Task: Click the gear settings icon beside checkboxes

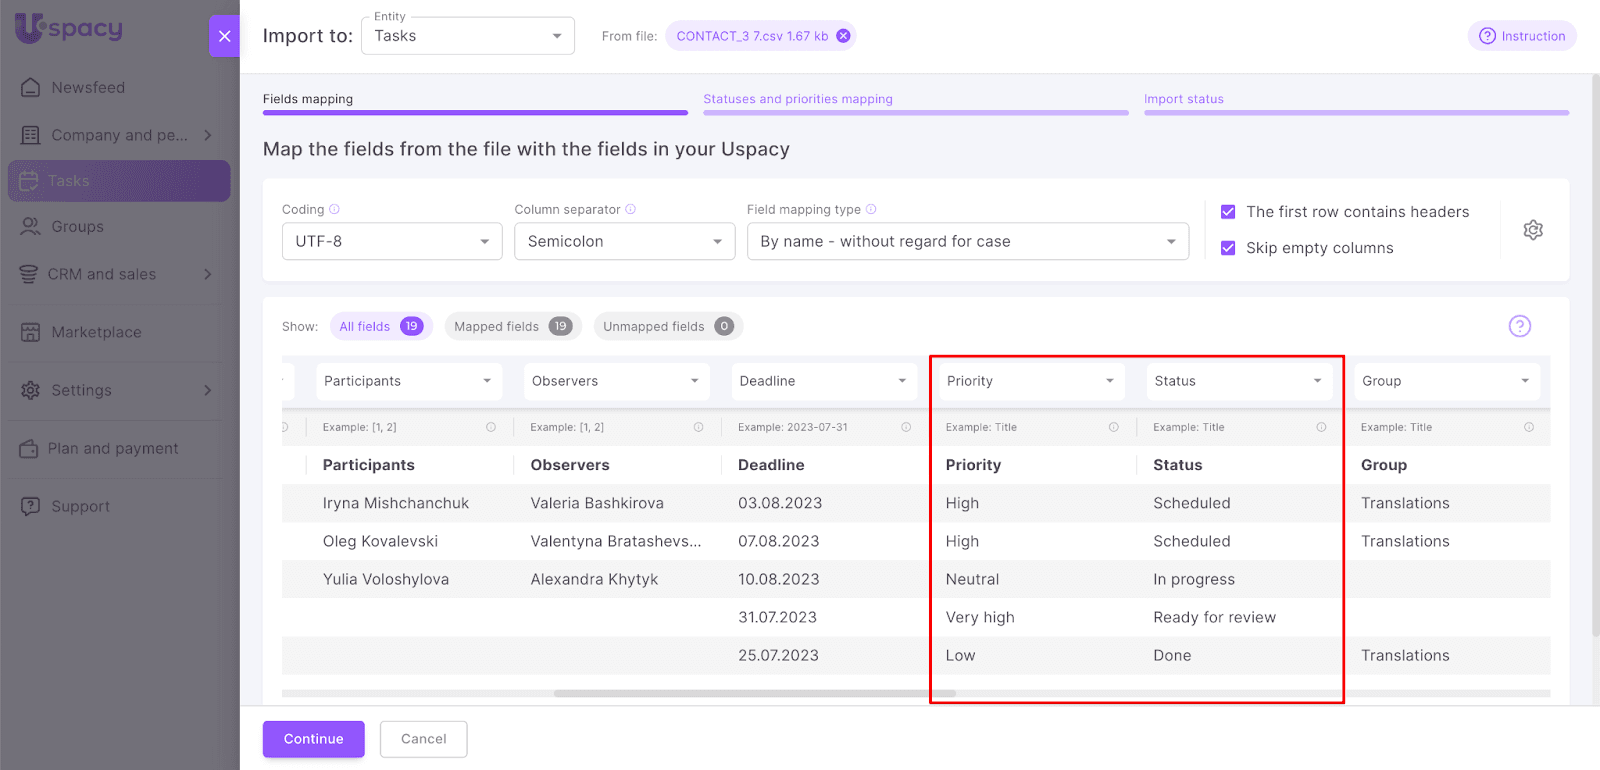Action: click(x=1532, y=230)
